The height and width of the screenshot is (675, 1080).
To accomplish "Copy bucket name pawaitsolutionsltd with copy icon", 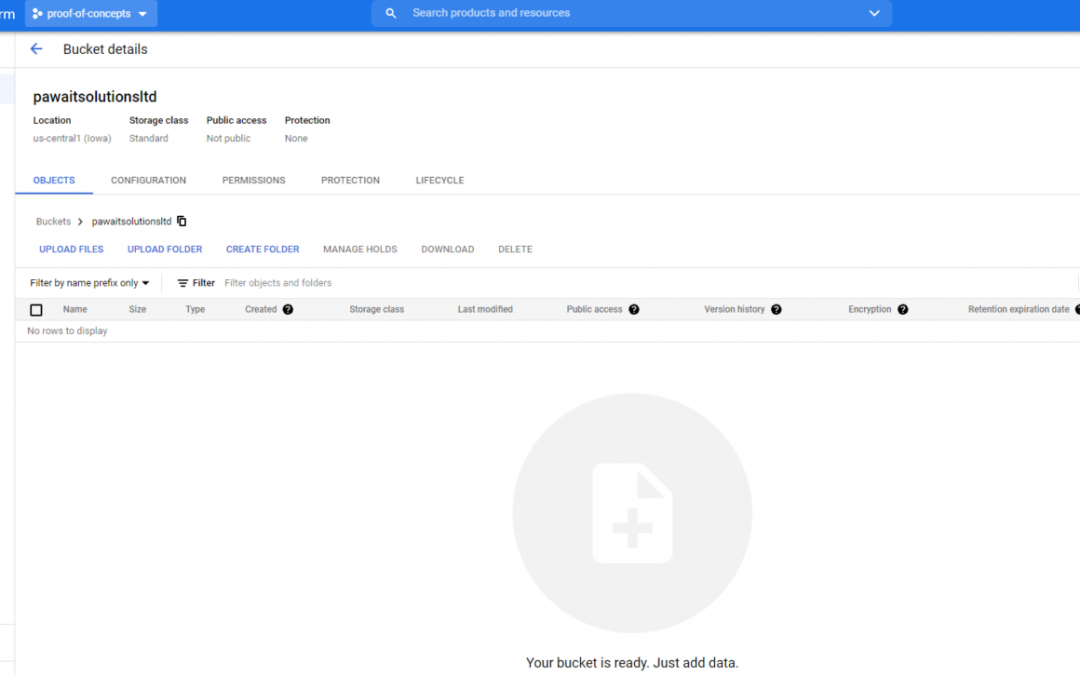I will point(182,221).
